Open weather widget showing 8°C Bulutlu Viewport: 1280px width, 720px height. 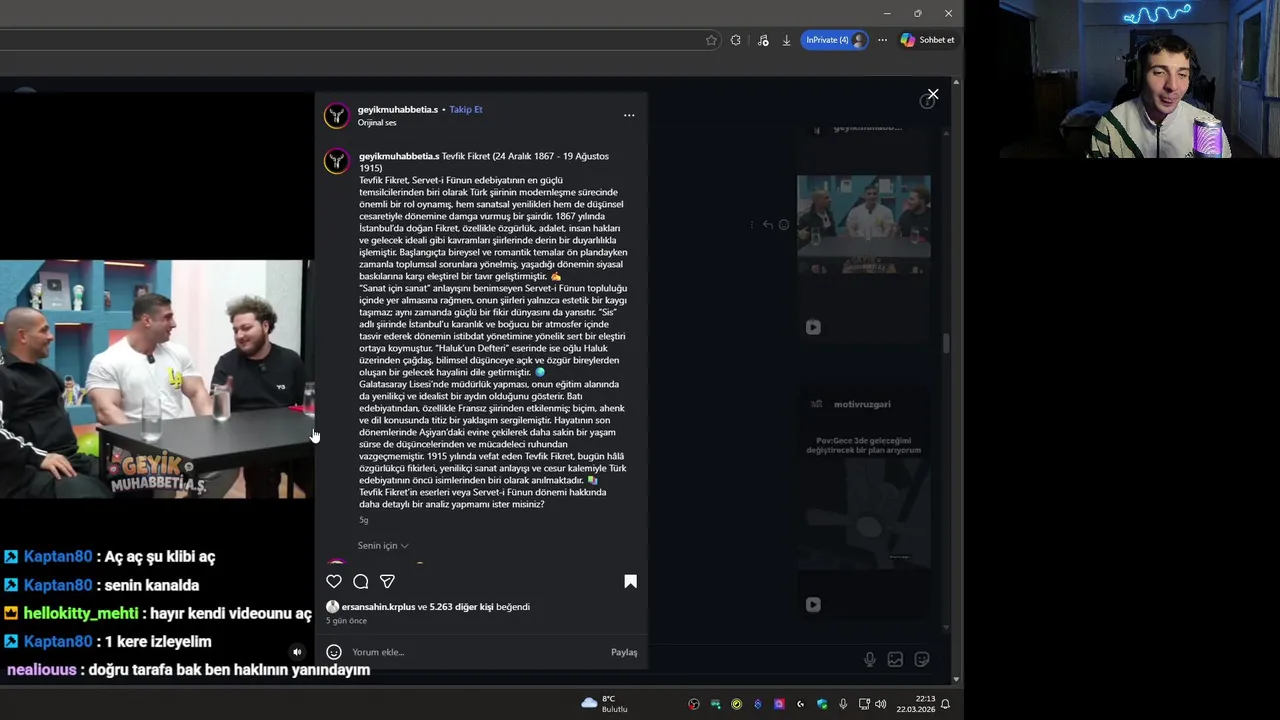tap(606, 704)
